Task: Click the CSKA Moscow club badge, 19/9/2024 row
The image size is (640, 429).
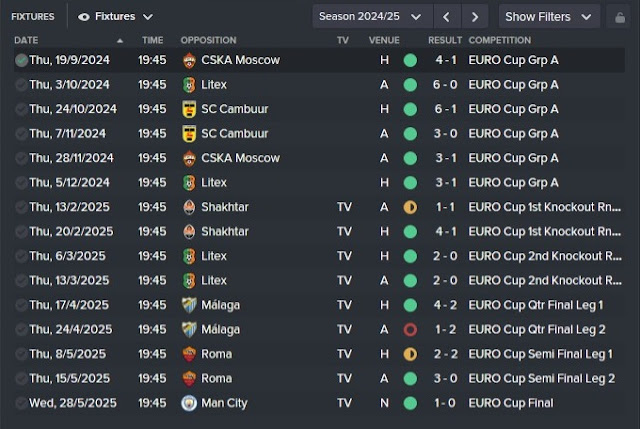Action: [x=189, y=60]
